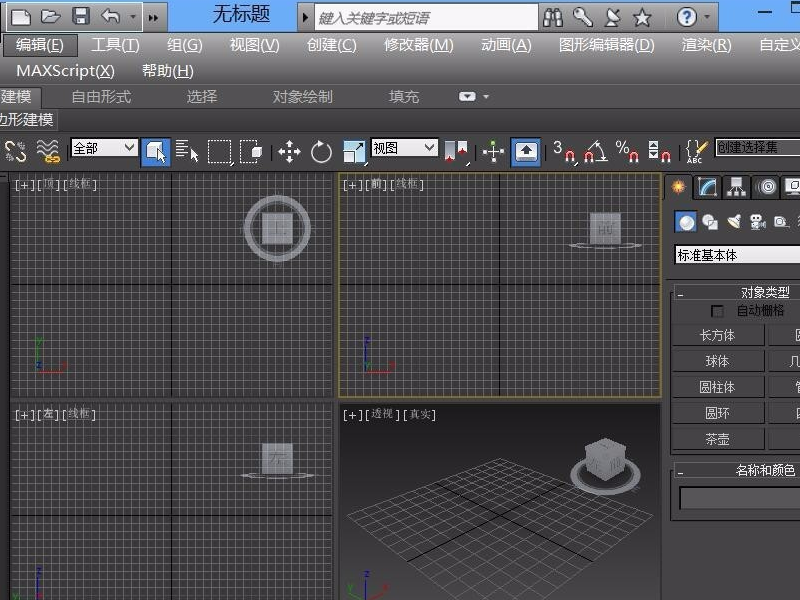The width and height of the screenshot is (800, 600).
Task: Toggle the Percent Snap button
Action: [627, 152]
